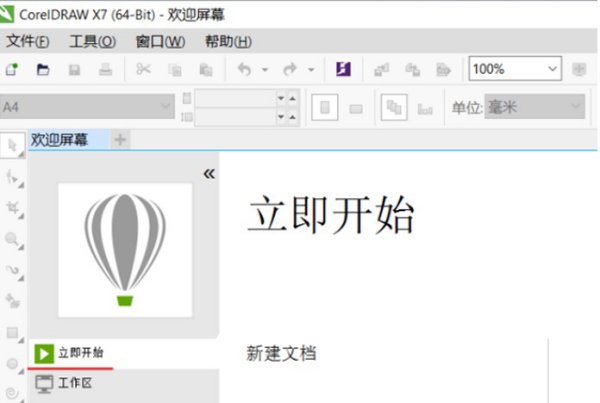Viewport: 600px width, 403px height.
Task: Toggle the all pages layout button
Action: 394,108
